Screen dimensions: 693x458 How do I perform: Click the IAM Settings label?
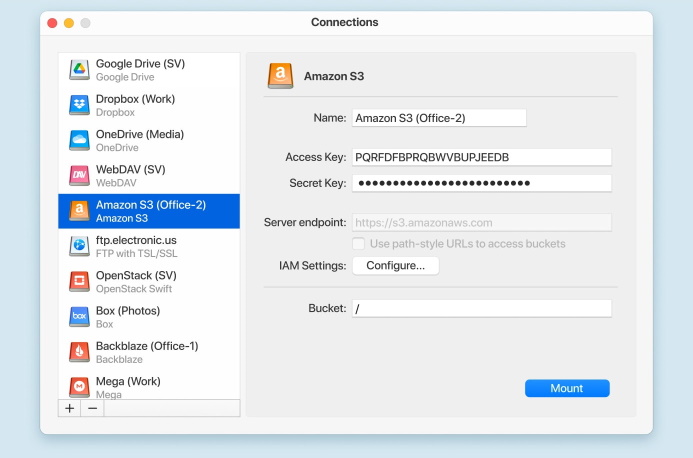[312, 266]
